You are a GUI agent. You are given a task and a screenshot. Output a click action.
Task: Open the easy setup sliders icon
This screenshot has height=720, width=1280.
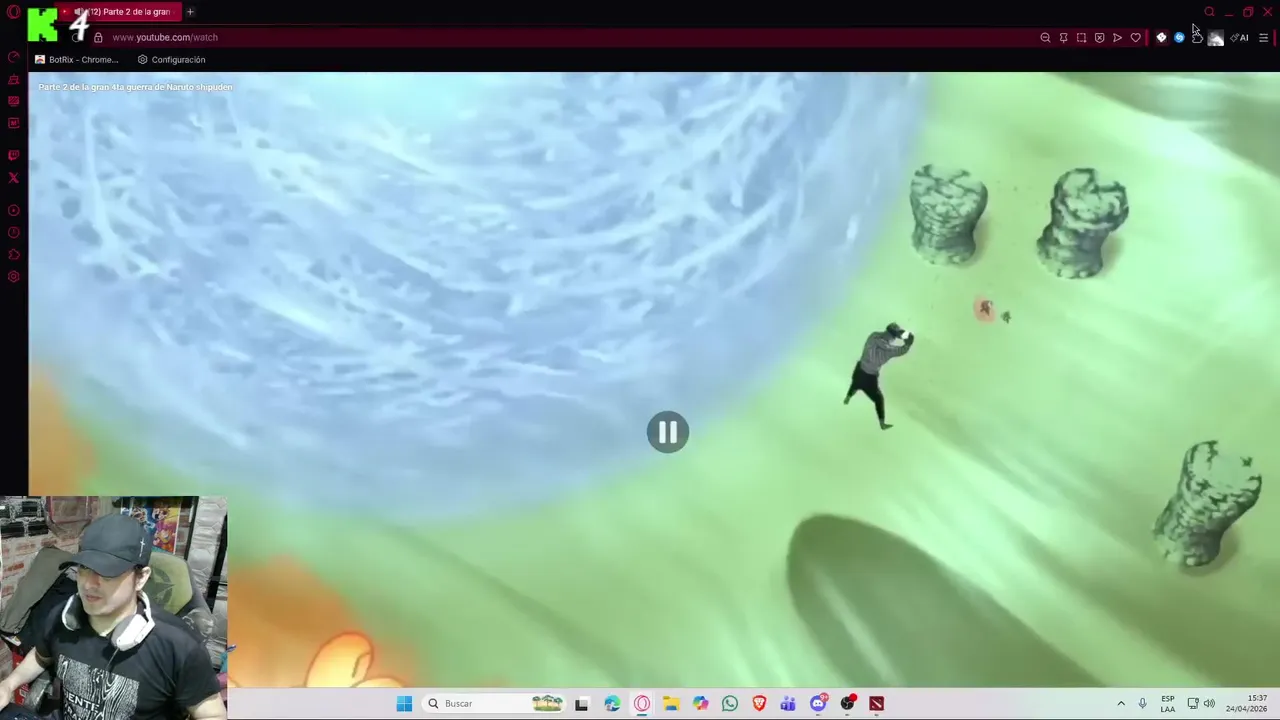(1263, 38)
